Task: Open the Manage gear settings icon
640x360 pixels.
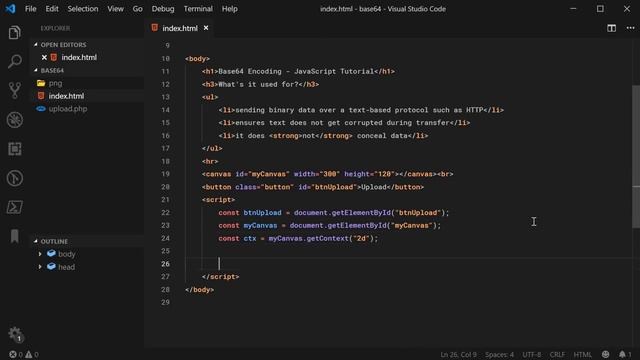Action: pyautogui.click(x=16, y=335)
